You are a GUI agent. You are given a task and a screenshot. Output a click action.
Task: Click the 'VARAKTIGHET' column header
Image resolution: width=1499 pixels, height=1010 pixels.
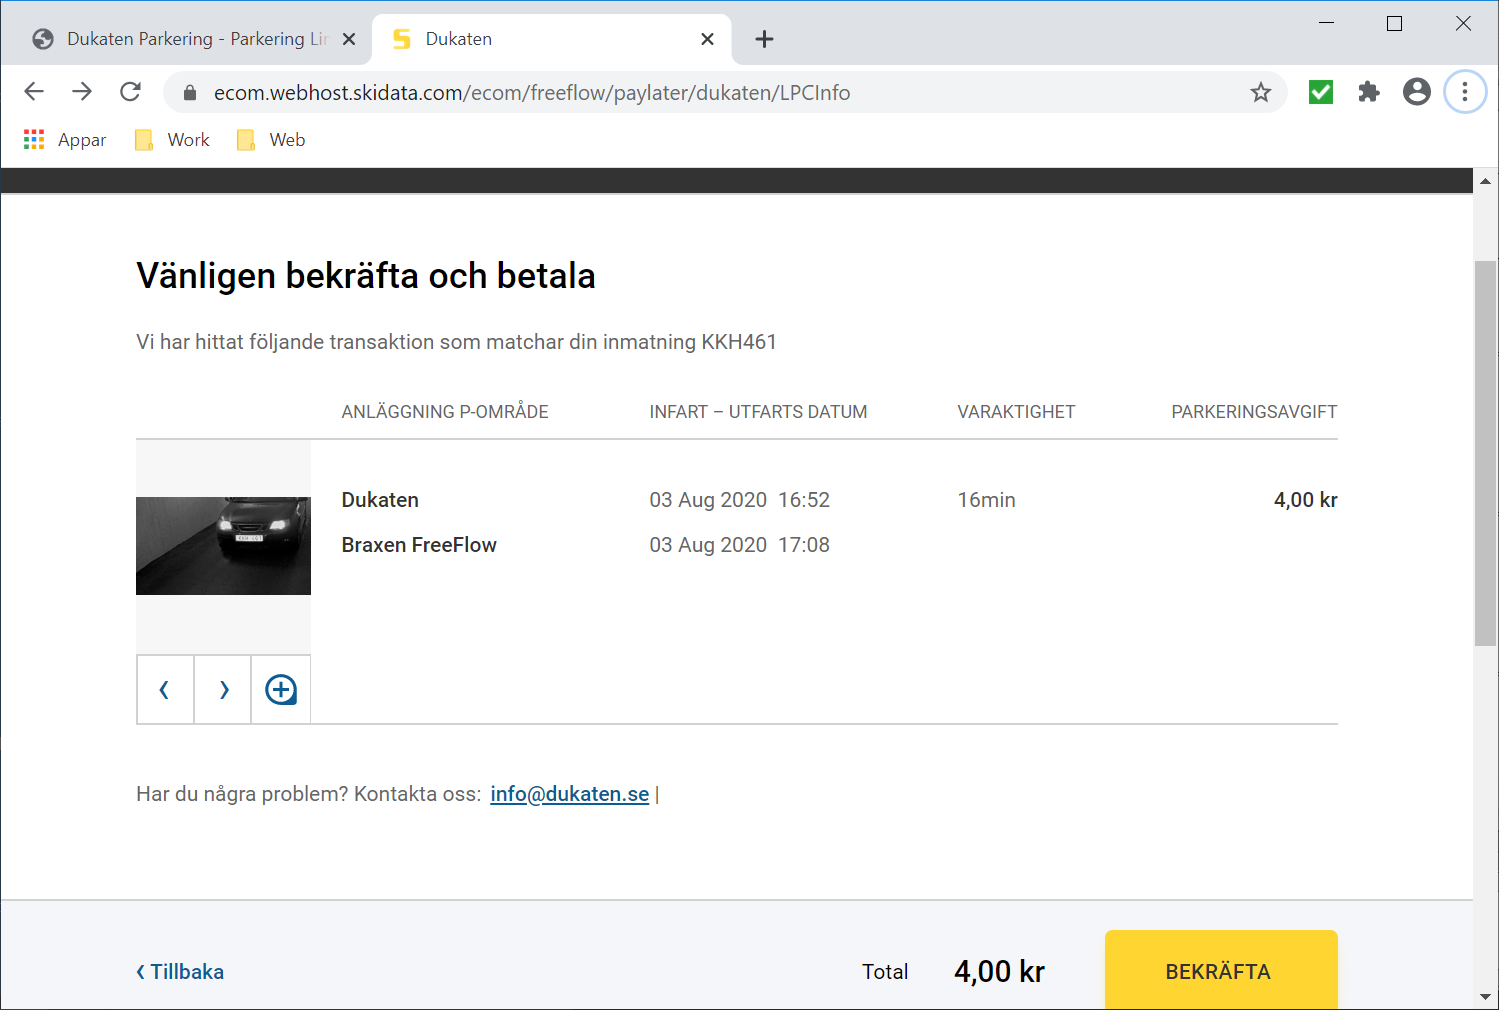(x=1016, y=412)
